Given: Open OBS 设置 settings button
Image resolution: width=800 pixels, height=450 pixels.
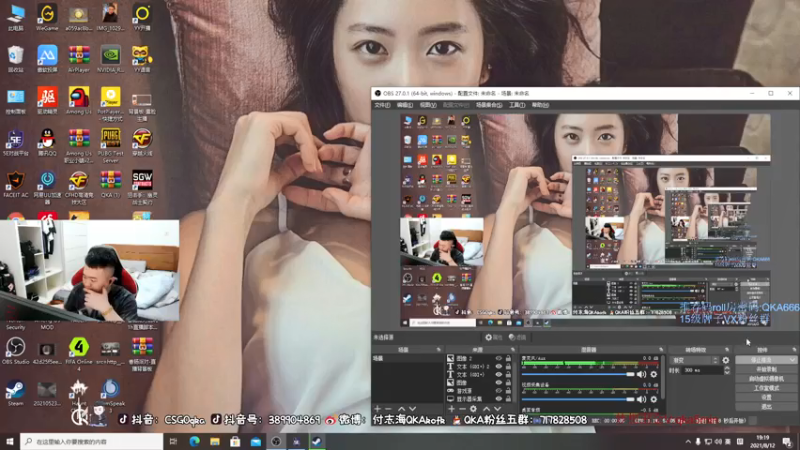Looking at the screenshot, I should pos(766,397).
